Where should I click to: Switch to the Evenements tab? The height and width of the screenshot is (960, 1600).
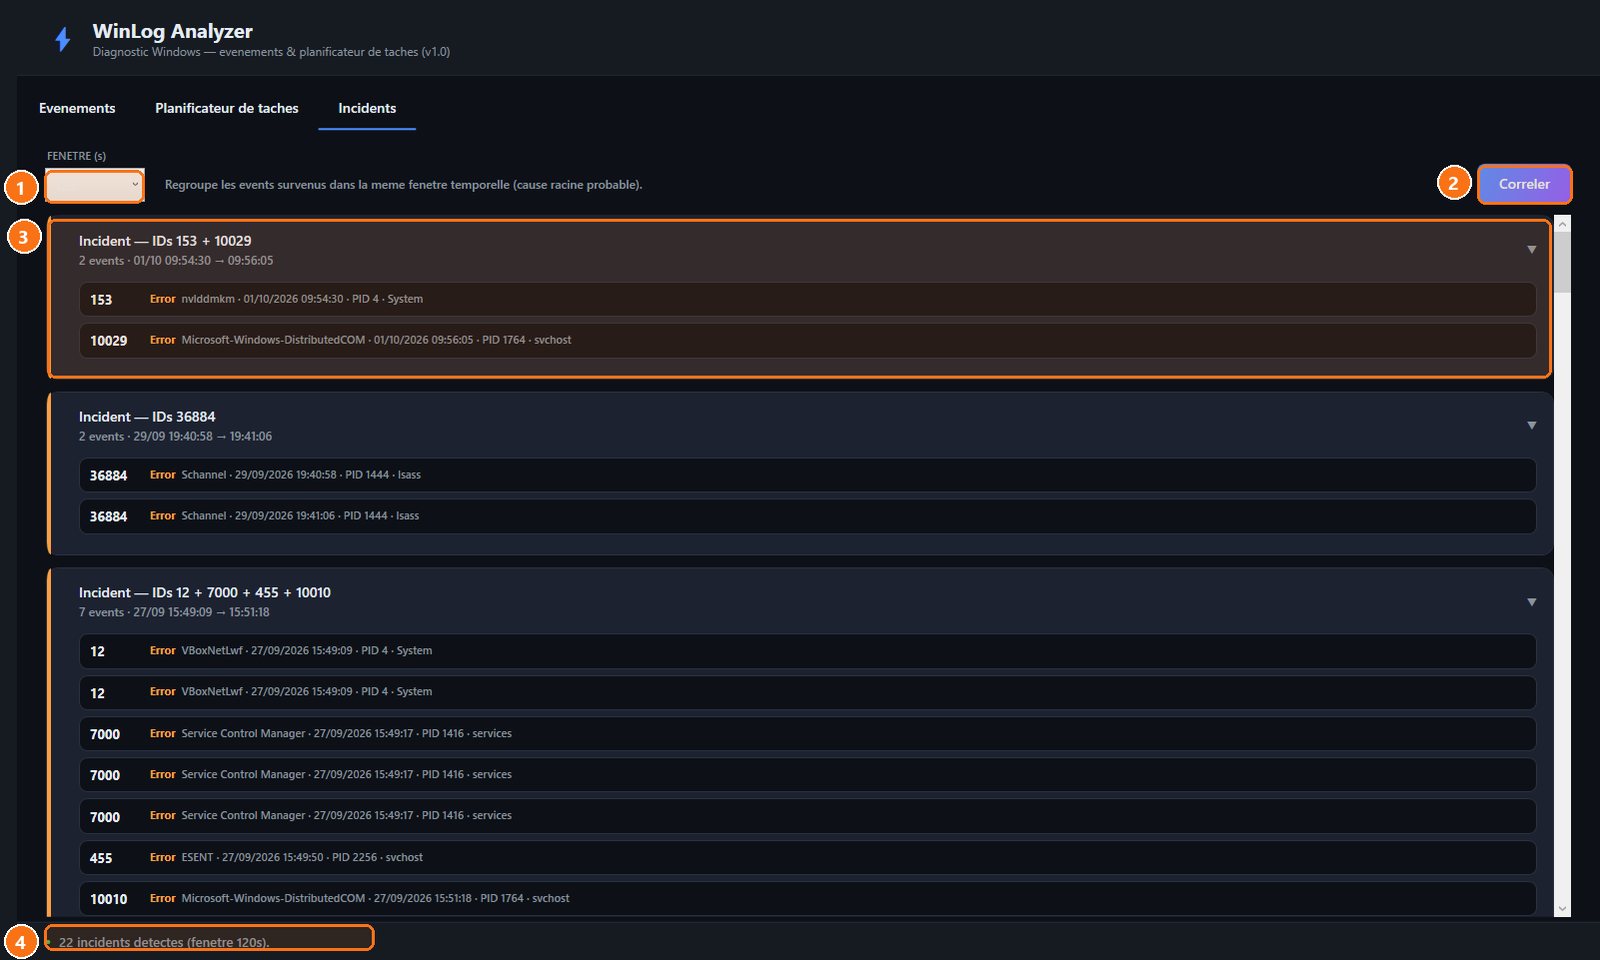tap(77, 108)
